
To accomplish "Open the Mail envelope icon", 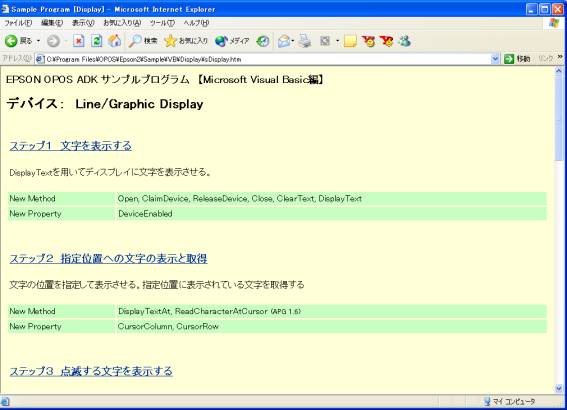I will pos(284,41).
